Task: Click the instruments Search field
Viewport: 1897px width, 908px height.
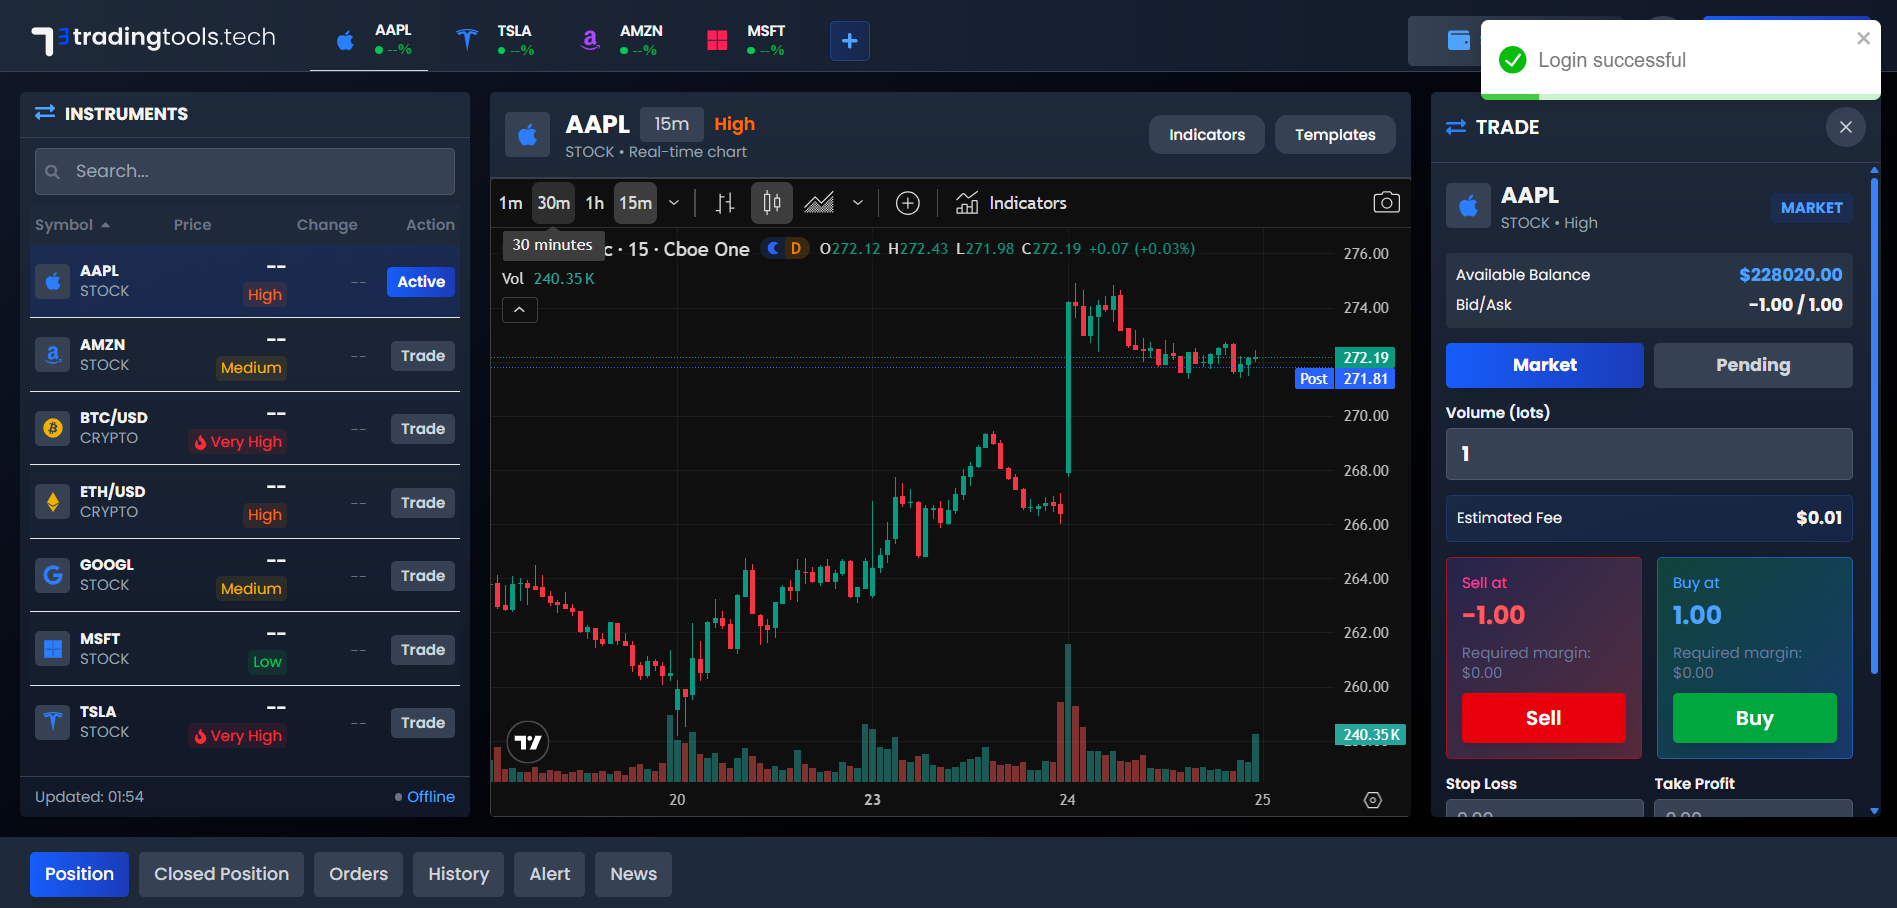Action: (245, 171)
